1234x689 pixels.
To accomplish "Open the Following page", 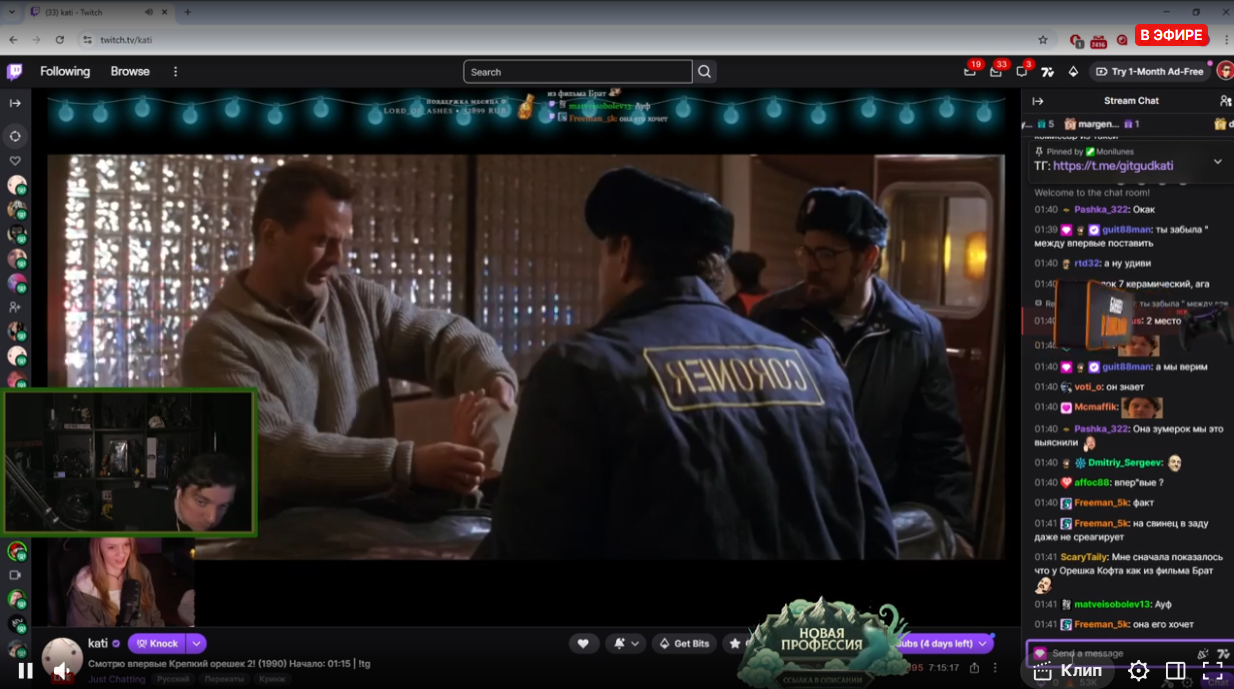I will [65, 71].
